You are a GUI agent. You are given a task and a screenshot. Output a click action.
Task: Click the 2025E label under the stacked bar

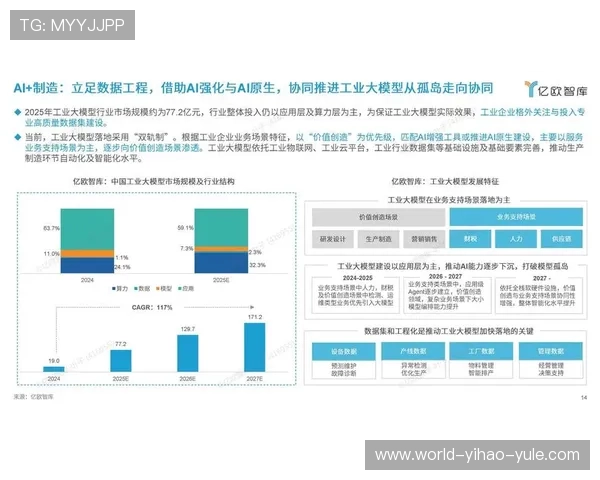[x=221, y=280]
